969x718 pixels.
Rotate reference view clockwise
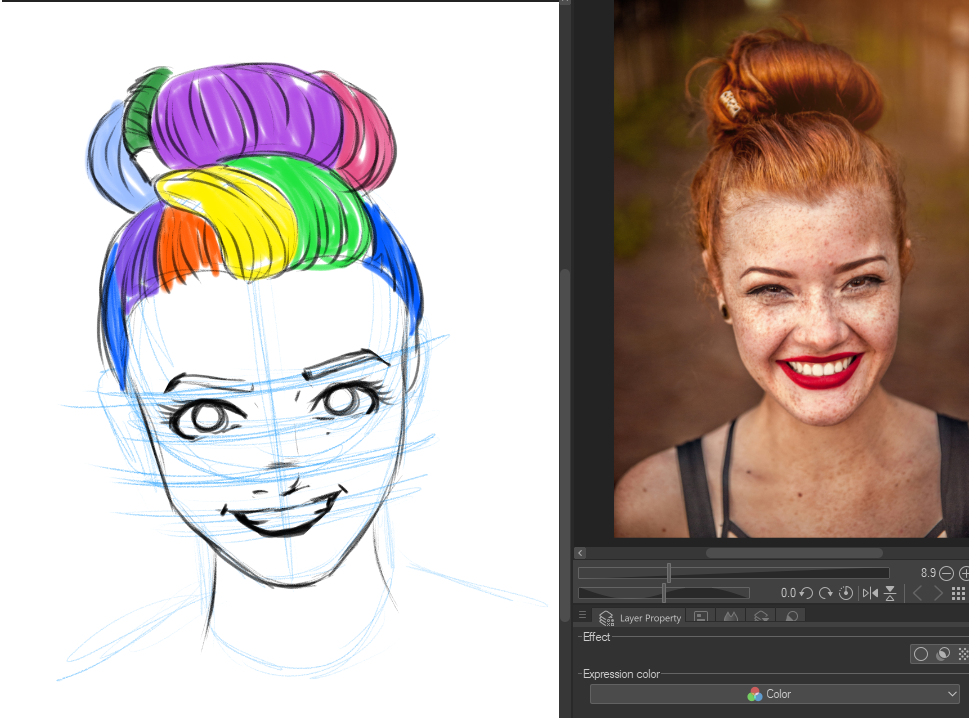(x=826, y=593)
